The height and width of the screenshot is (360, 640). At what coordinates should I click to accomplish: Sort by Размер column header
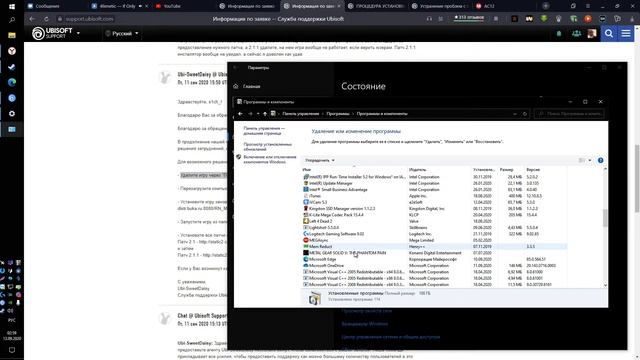(506, 169)
